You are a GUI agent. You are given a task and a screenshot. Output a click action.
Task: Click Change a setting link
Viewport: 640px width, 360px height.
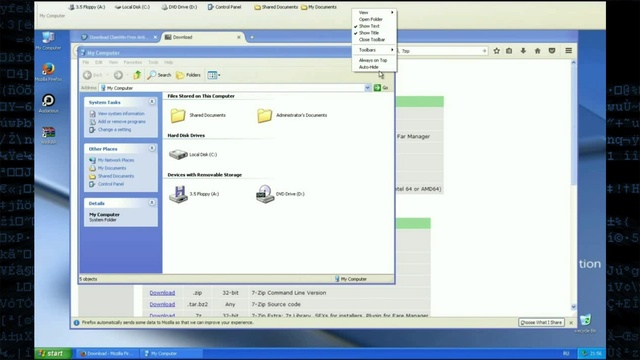click(114, 129)
